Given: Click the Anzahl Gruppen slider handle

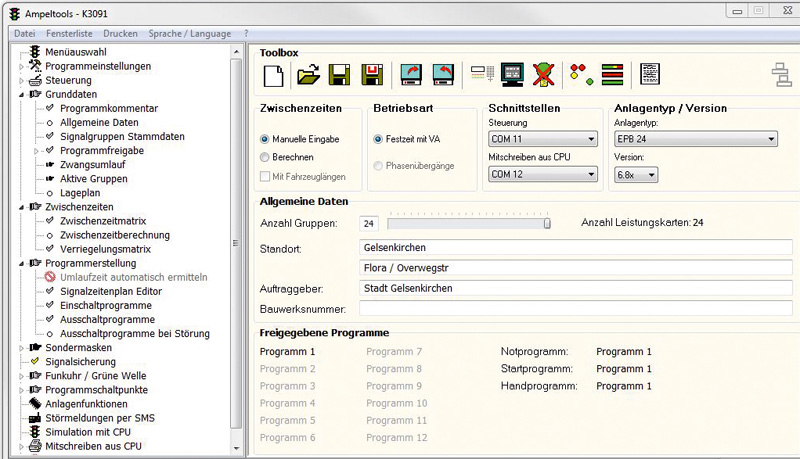Looking at the screenshot, I should (x=547, y=223).
